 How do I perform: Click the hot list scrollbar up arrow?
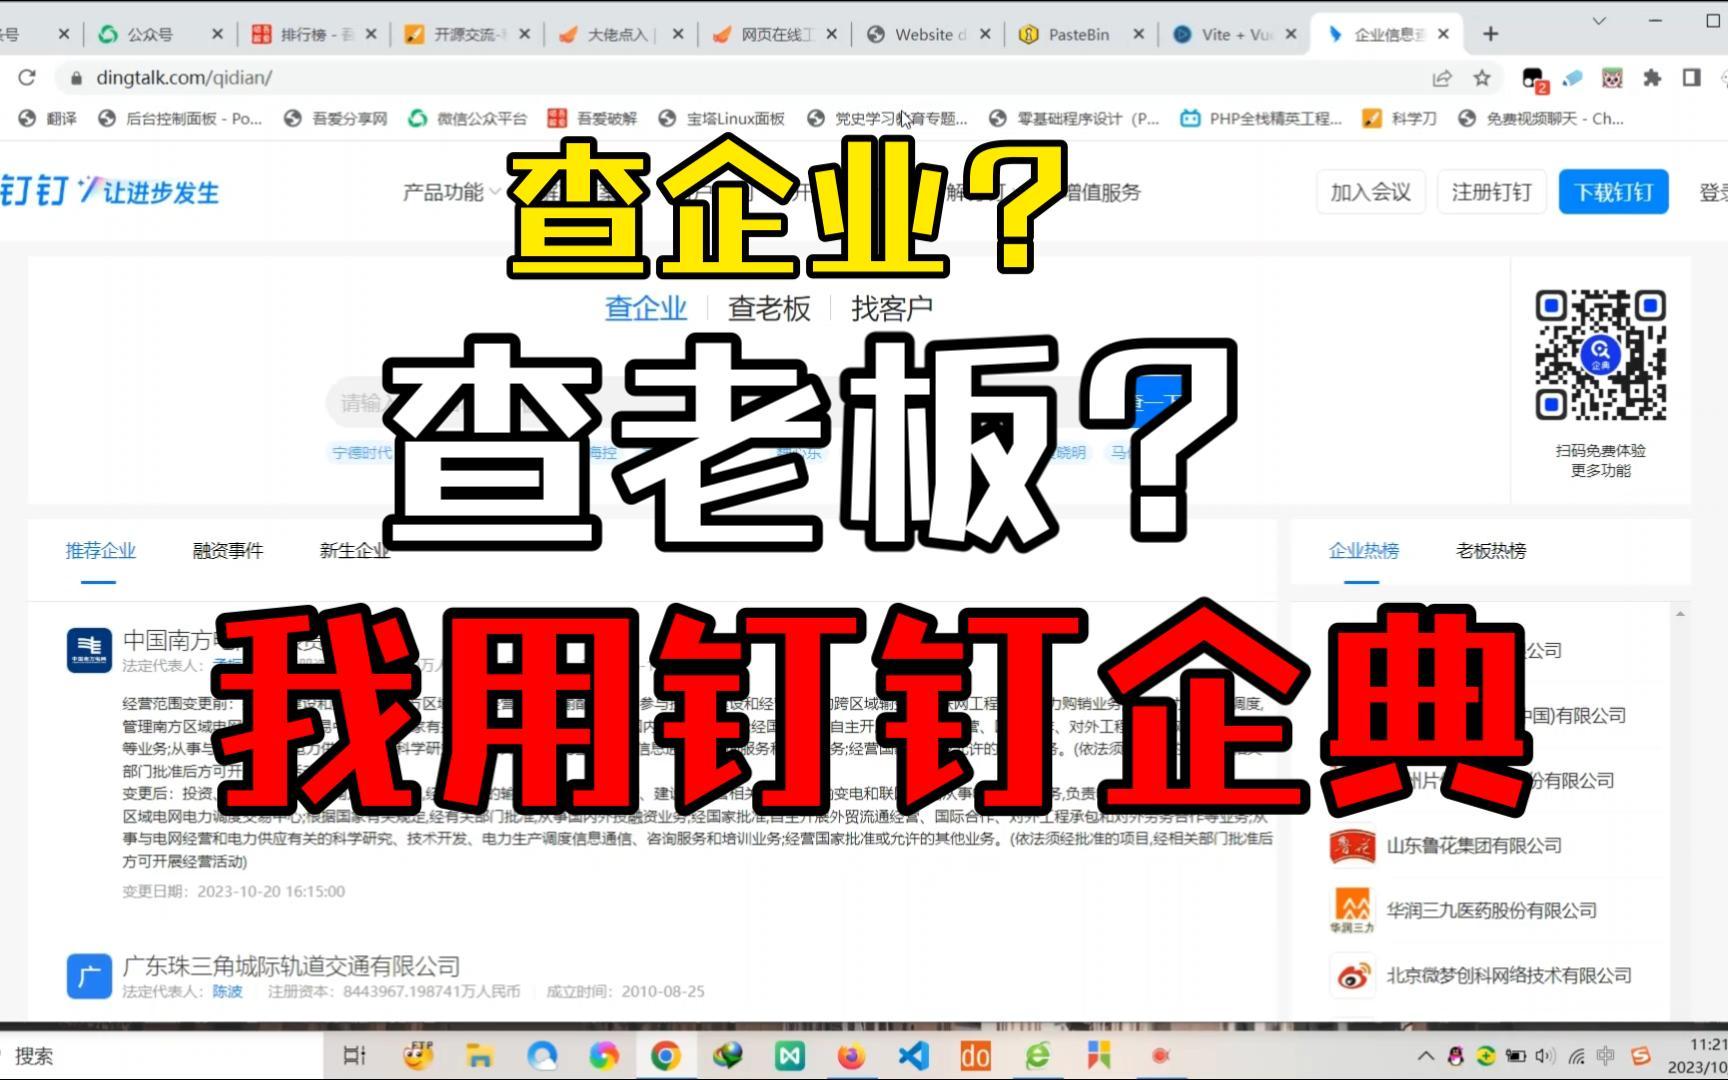click(x=1680, y=613)
